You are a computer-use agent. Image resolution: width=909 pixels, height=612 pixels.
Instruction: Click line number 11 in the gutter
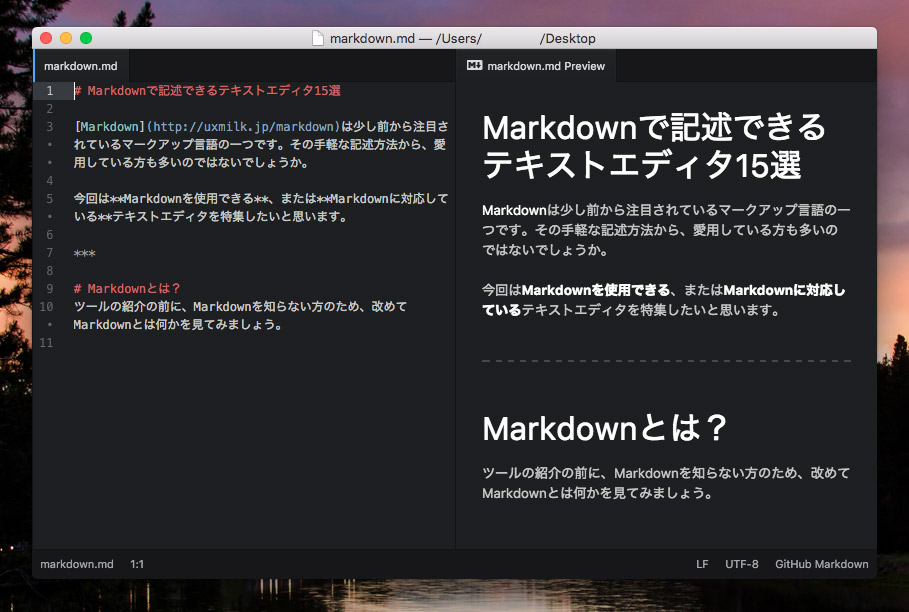pyautogui.click(x=46, y=343)
